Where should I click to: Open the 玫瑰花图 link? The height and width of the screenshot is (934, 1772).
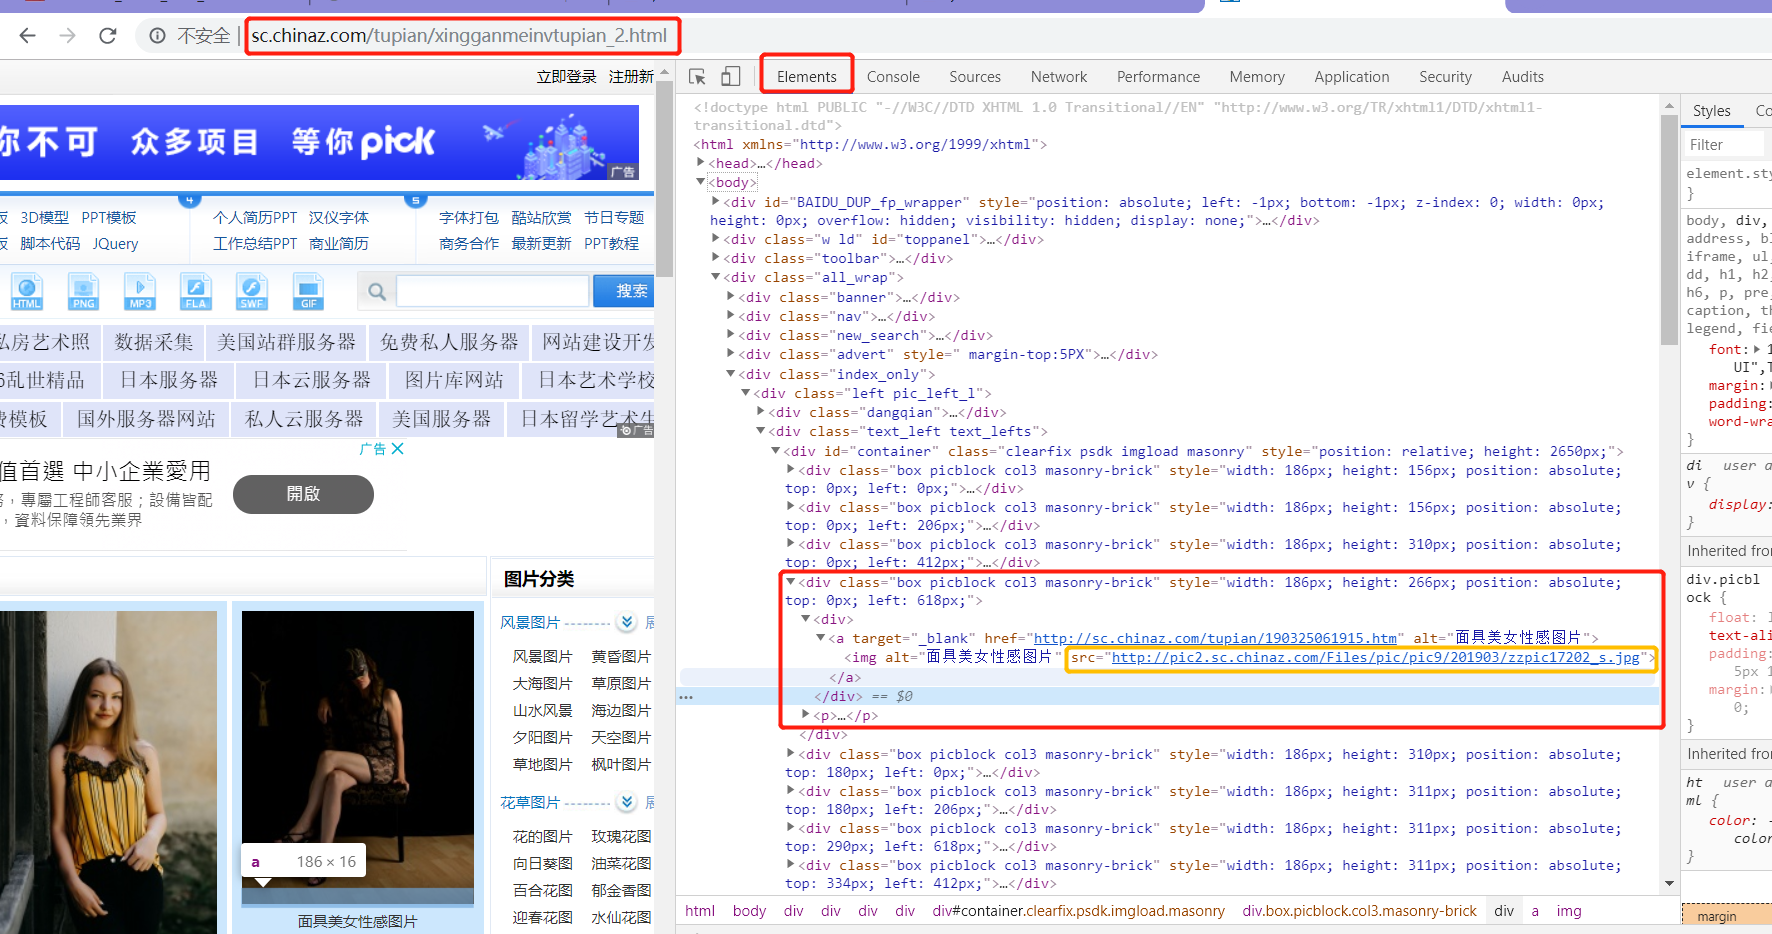pos(621,836)
